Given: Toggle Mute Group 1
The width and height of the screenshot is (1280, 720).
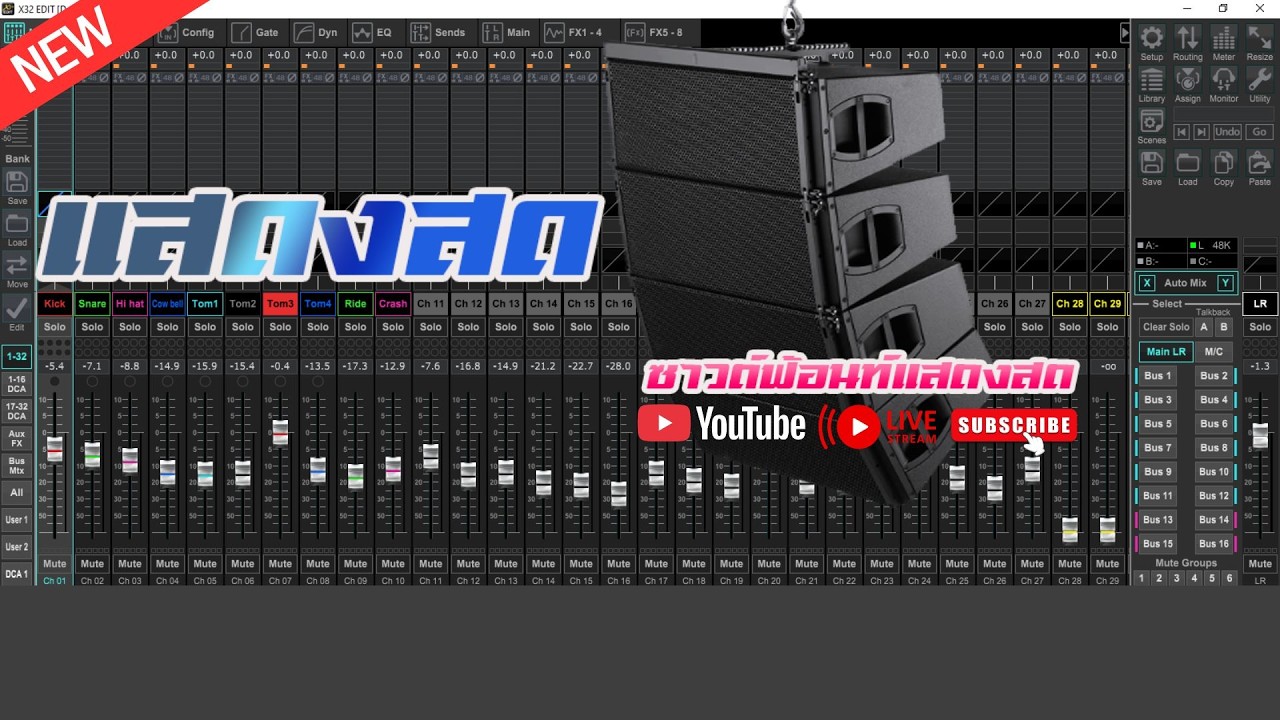Looking at the screenshot, I should (1141, 578).
